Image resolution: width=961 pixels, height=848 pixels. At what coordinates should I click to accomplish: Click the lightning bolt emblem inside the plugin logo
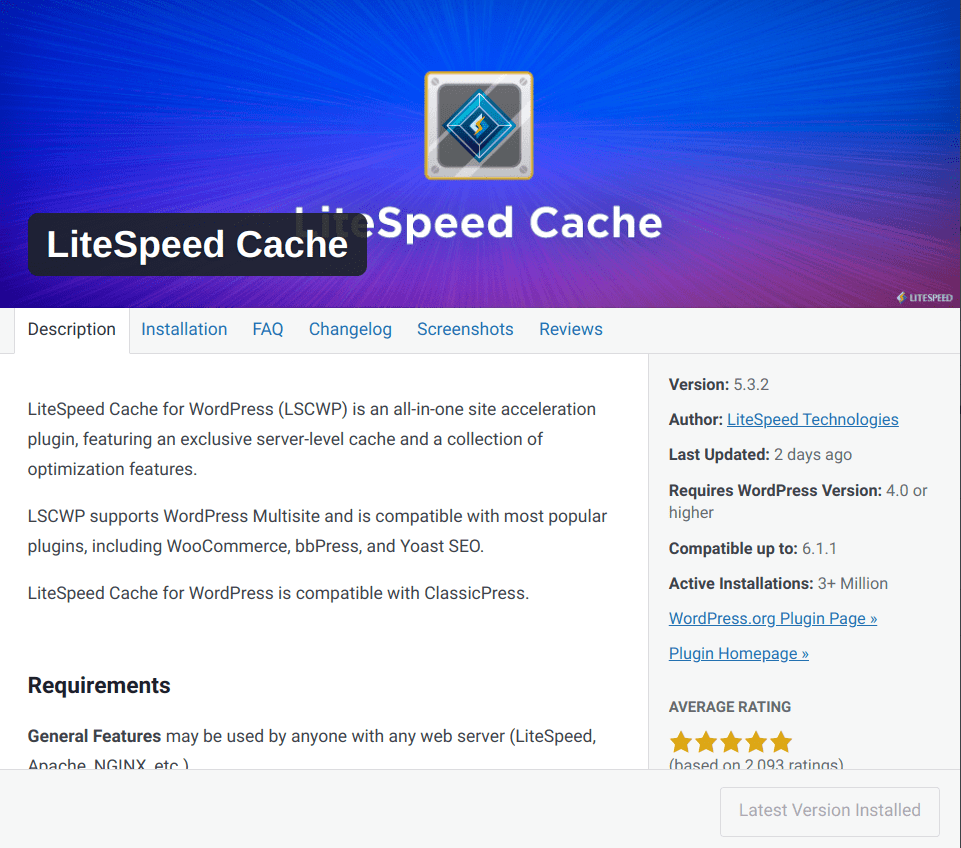(x=478, y=124)
